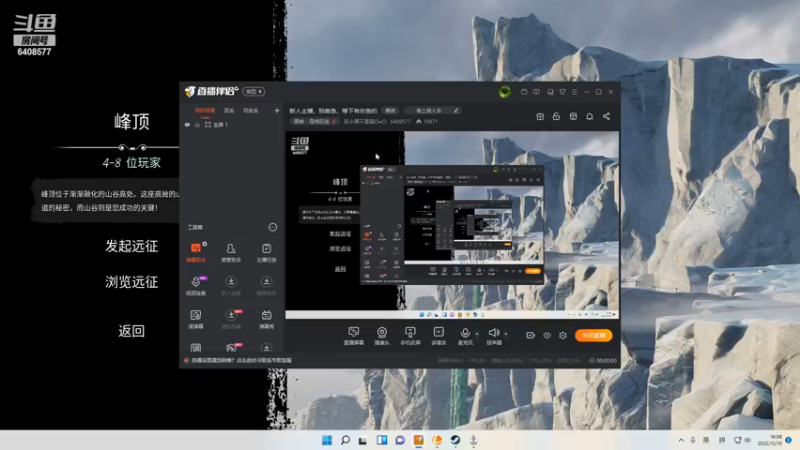Image resolution: width=800 pixels, height=450 pixels.
Task: Switch to the second scene tab
Action: coord(229,110)
